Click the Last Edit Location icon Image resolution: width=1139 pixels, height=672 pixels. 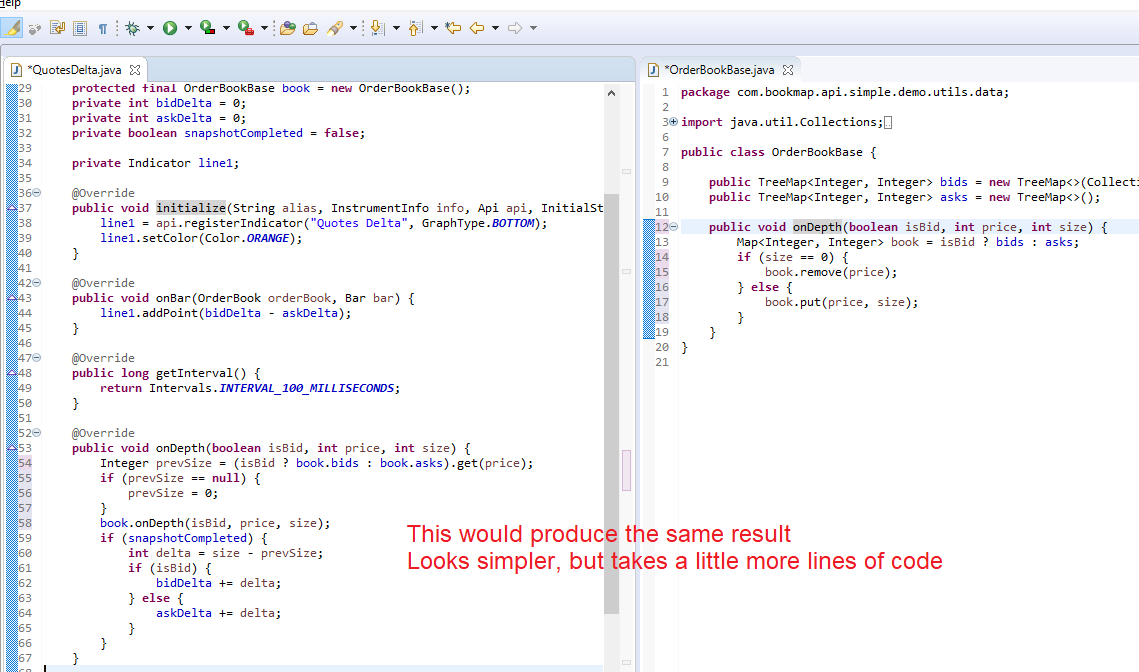point(452,27)
